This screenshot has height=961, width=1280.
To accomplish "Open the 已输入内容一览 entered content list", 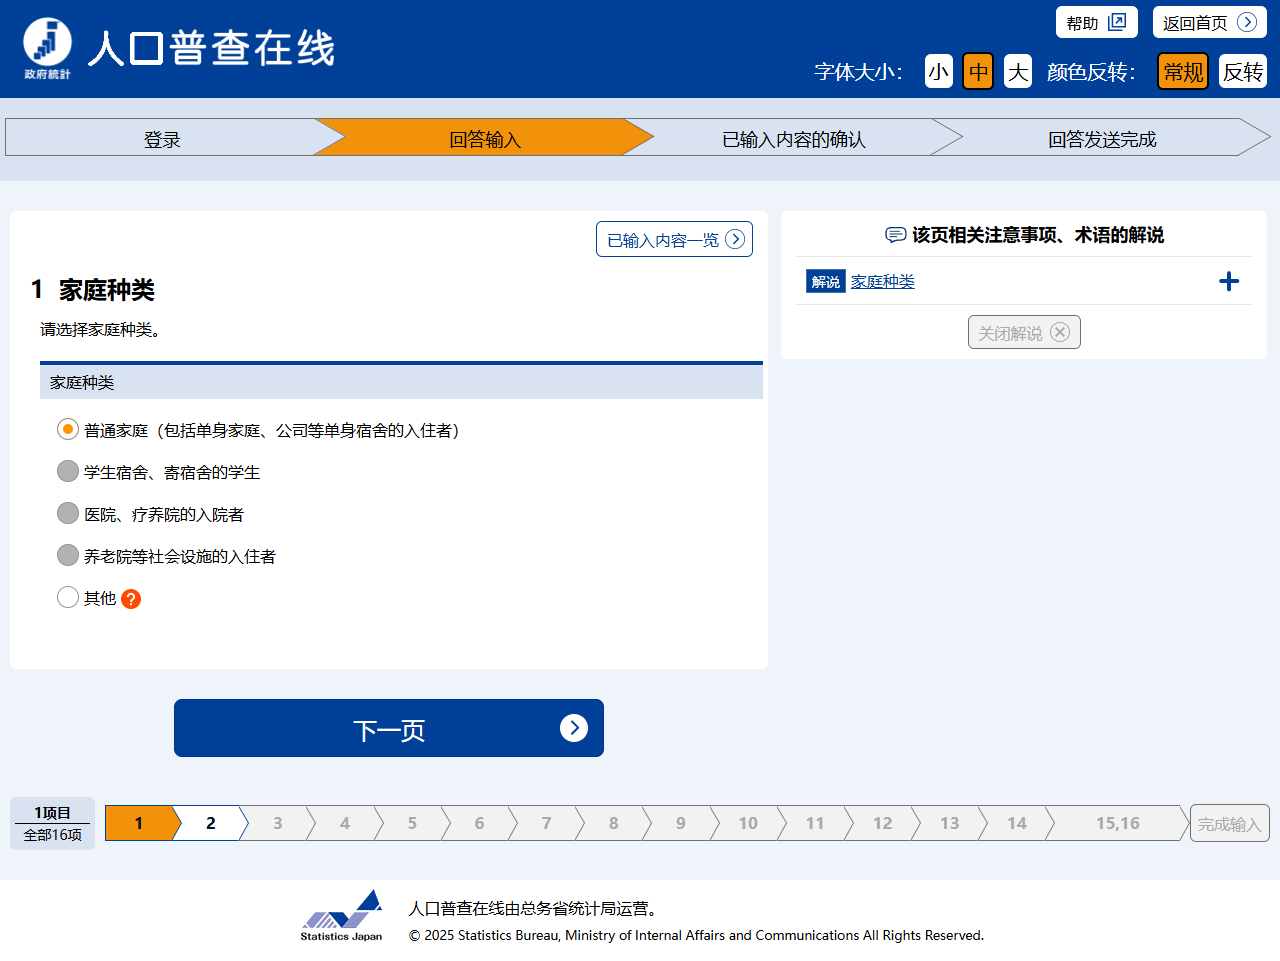I will pos(674,239).
